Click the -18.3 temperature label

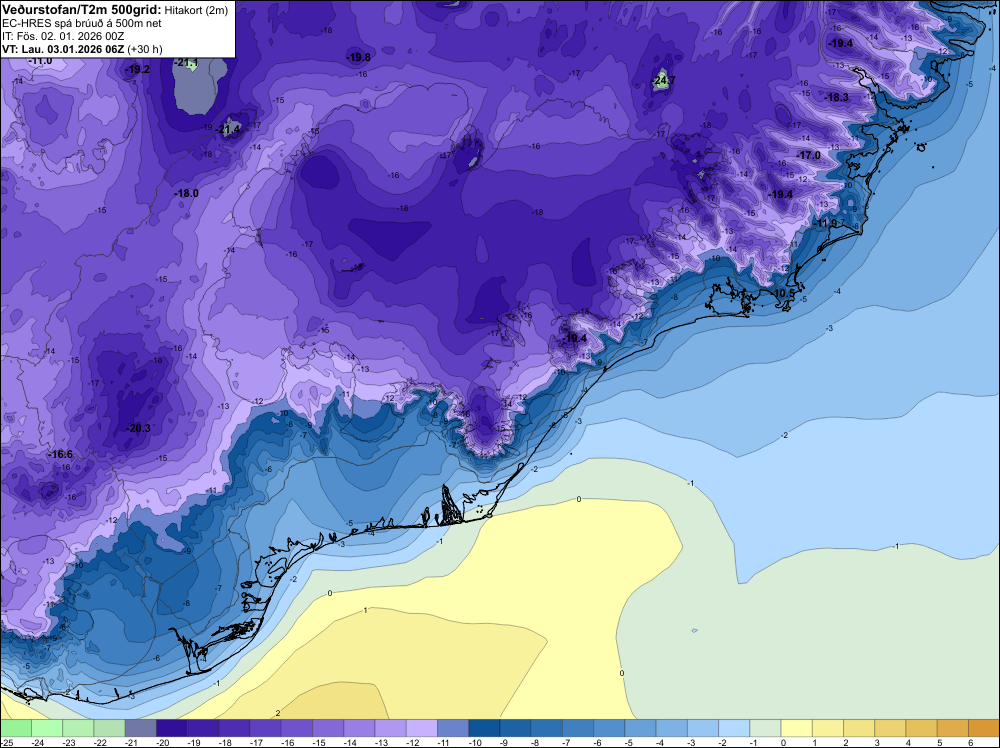[x=837, y=98]
